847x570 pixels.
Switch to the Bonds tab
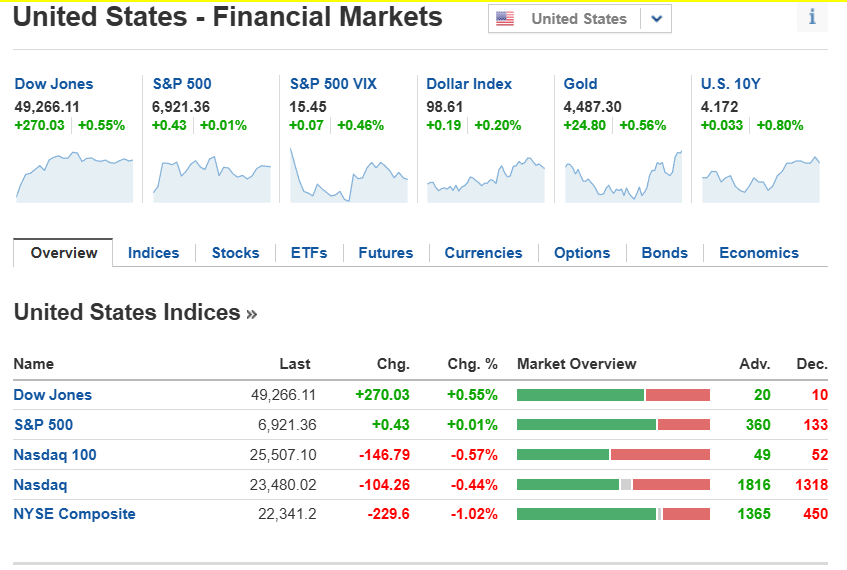click(x=664, y=253)
